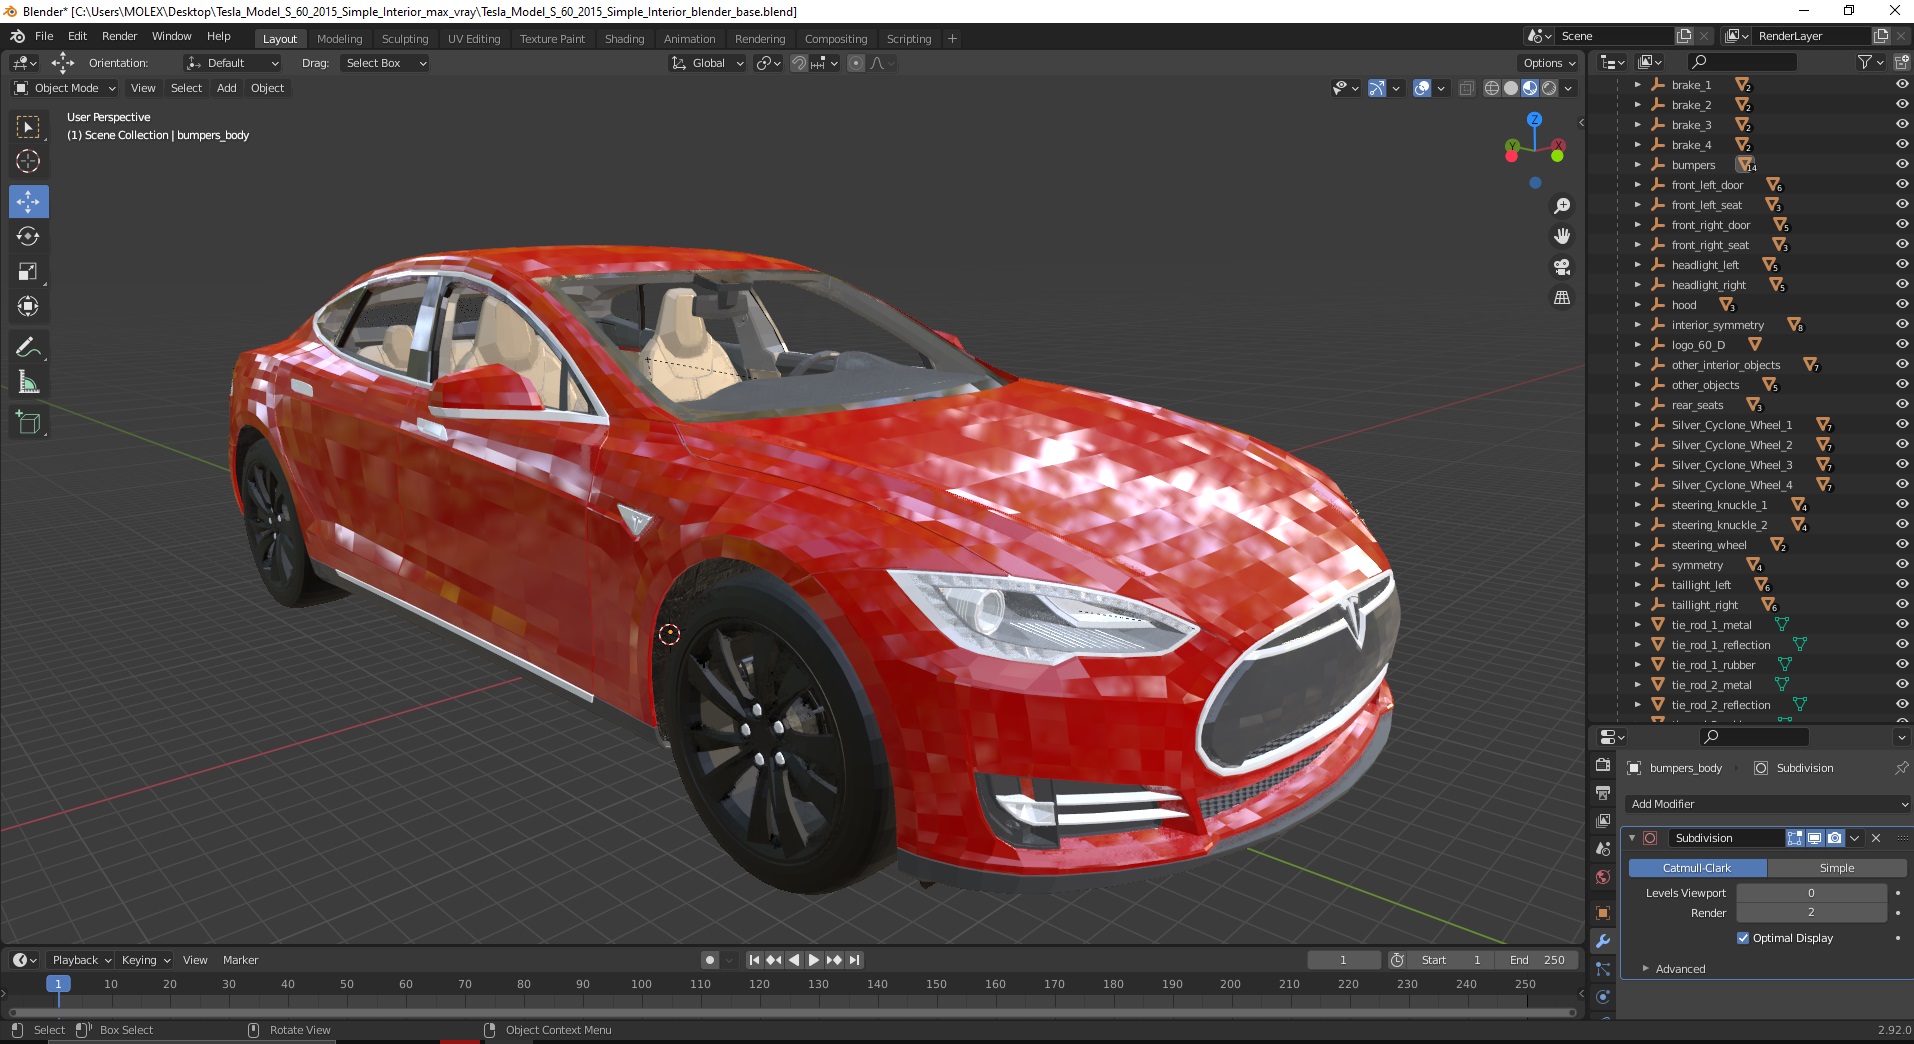Select the Transform tool
The height and width of the screenshot is (1044, 1914).
tap(28, 306)
